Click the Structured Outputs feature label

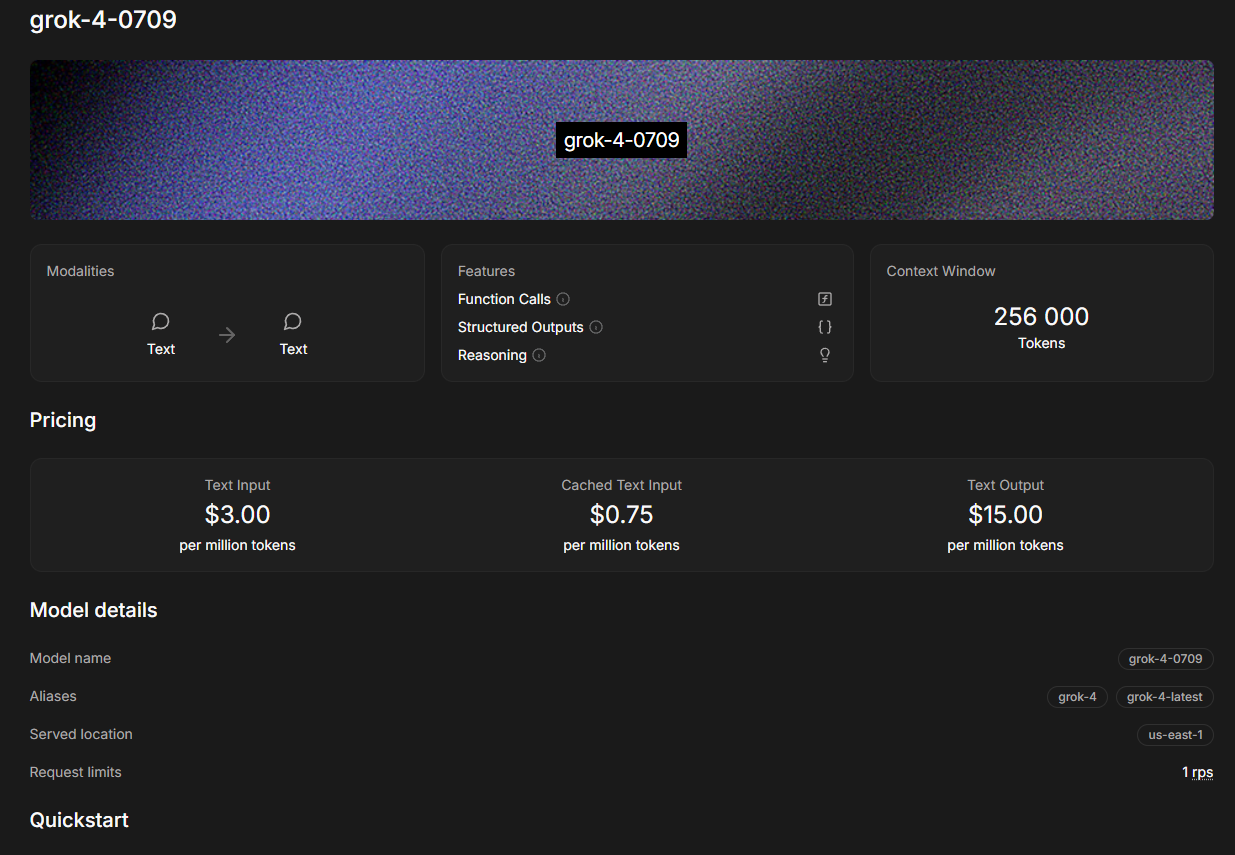click(x=521, y=327)
